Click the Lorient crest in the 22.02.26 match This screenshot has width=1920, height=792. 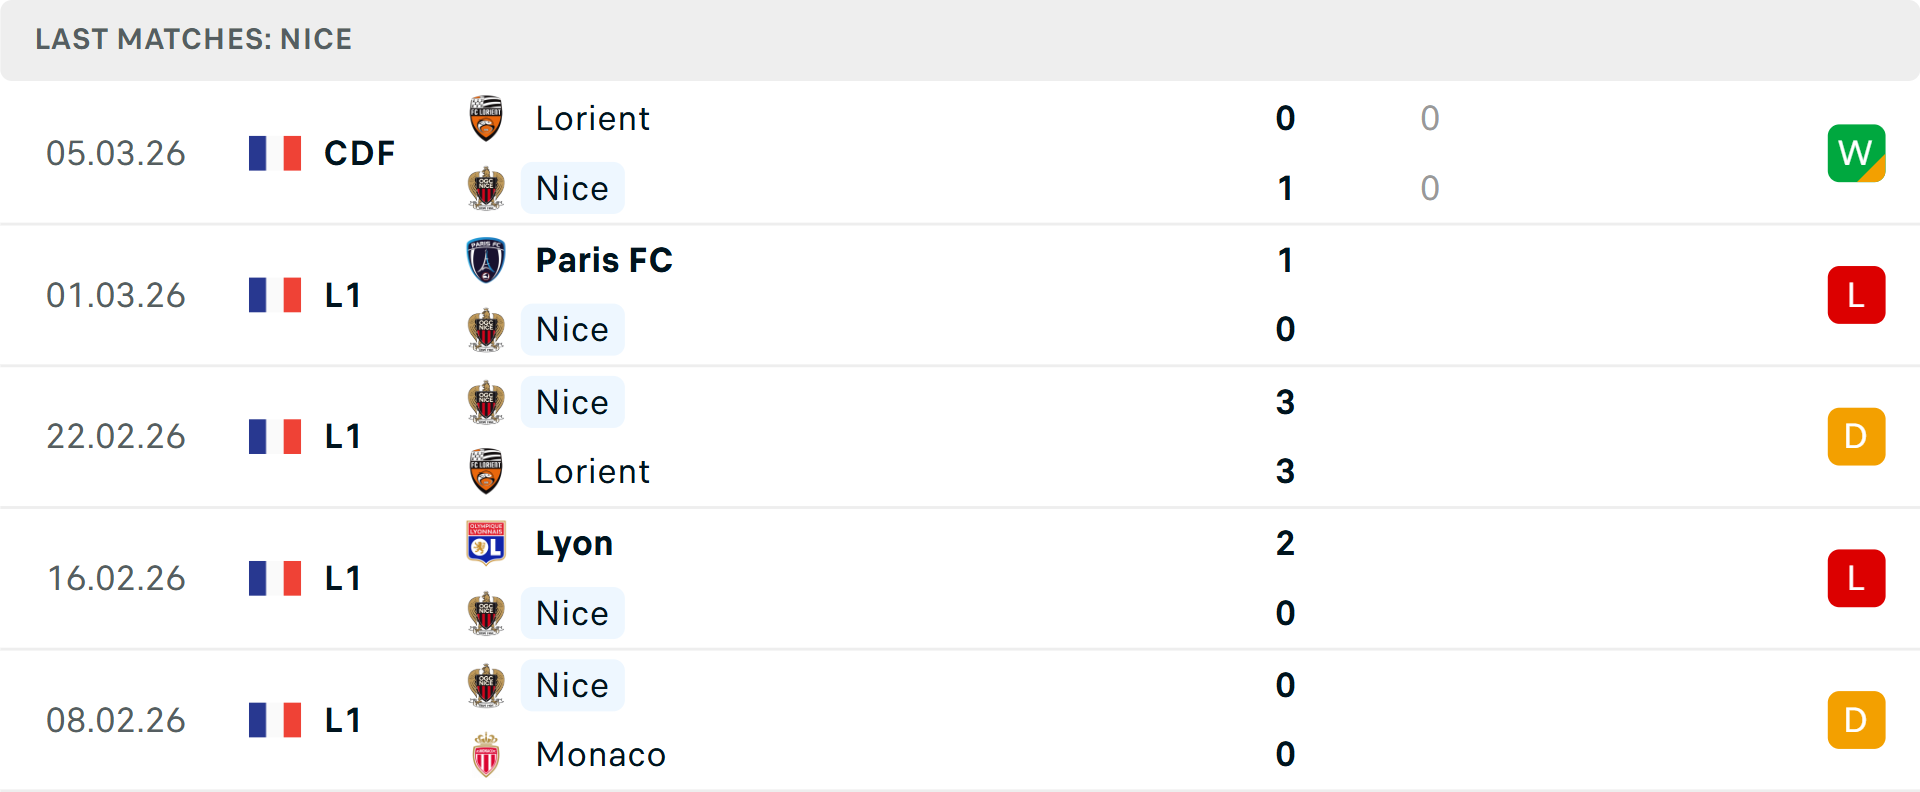pos(486,472)
